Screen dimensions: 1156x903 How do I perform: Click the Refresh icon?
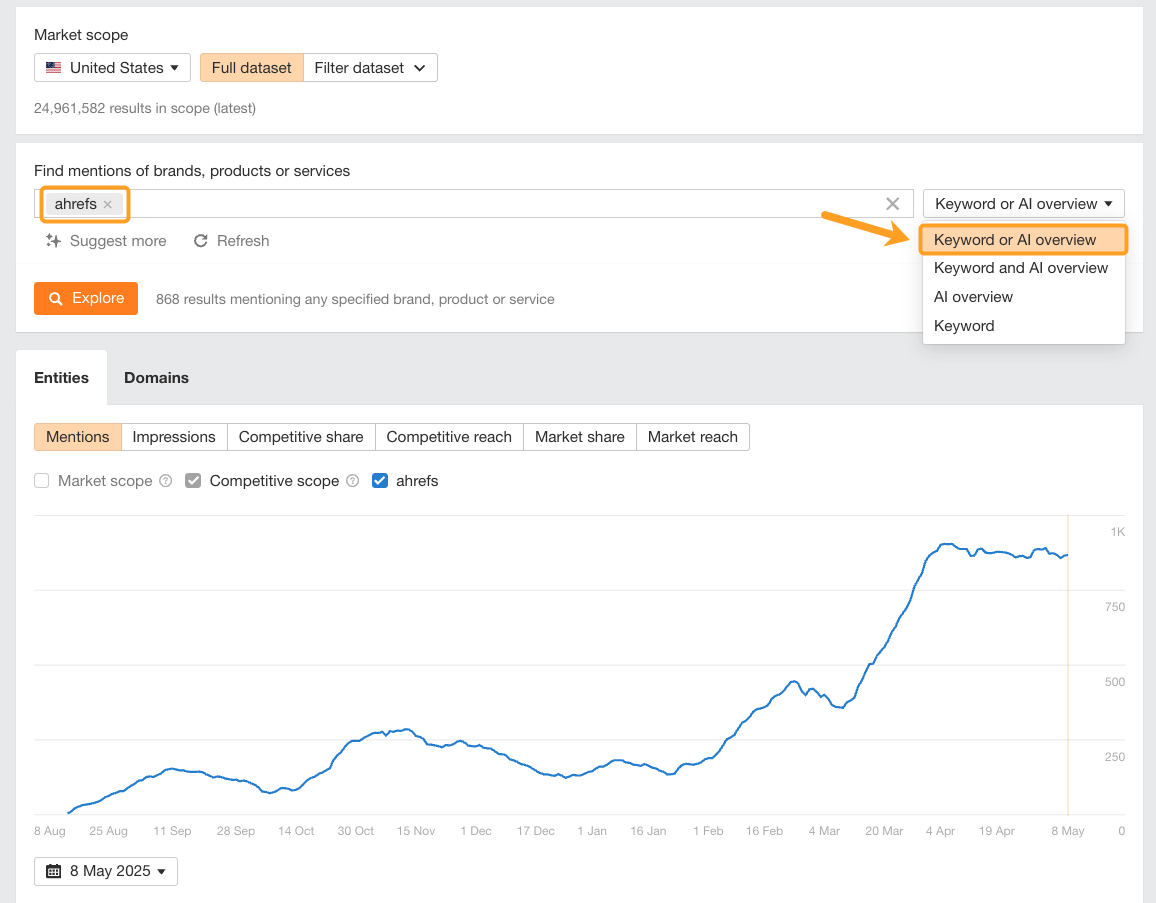200,240
